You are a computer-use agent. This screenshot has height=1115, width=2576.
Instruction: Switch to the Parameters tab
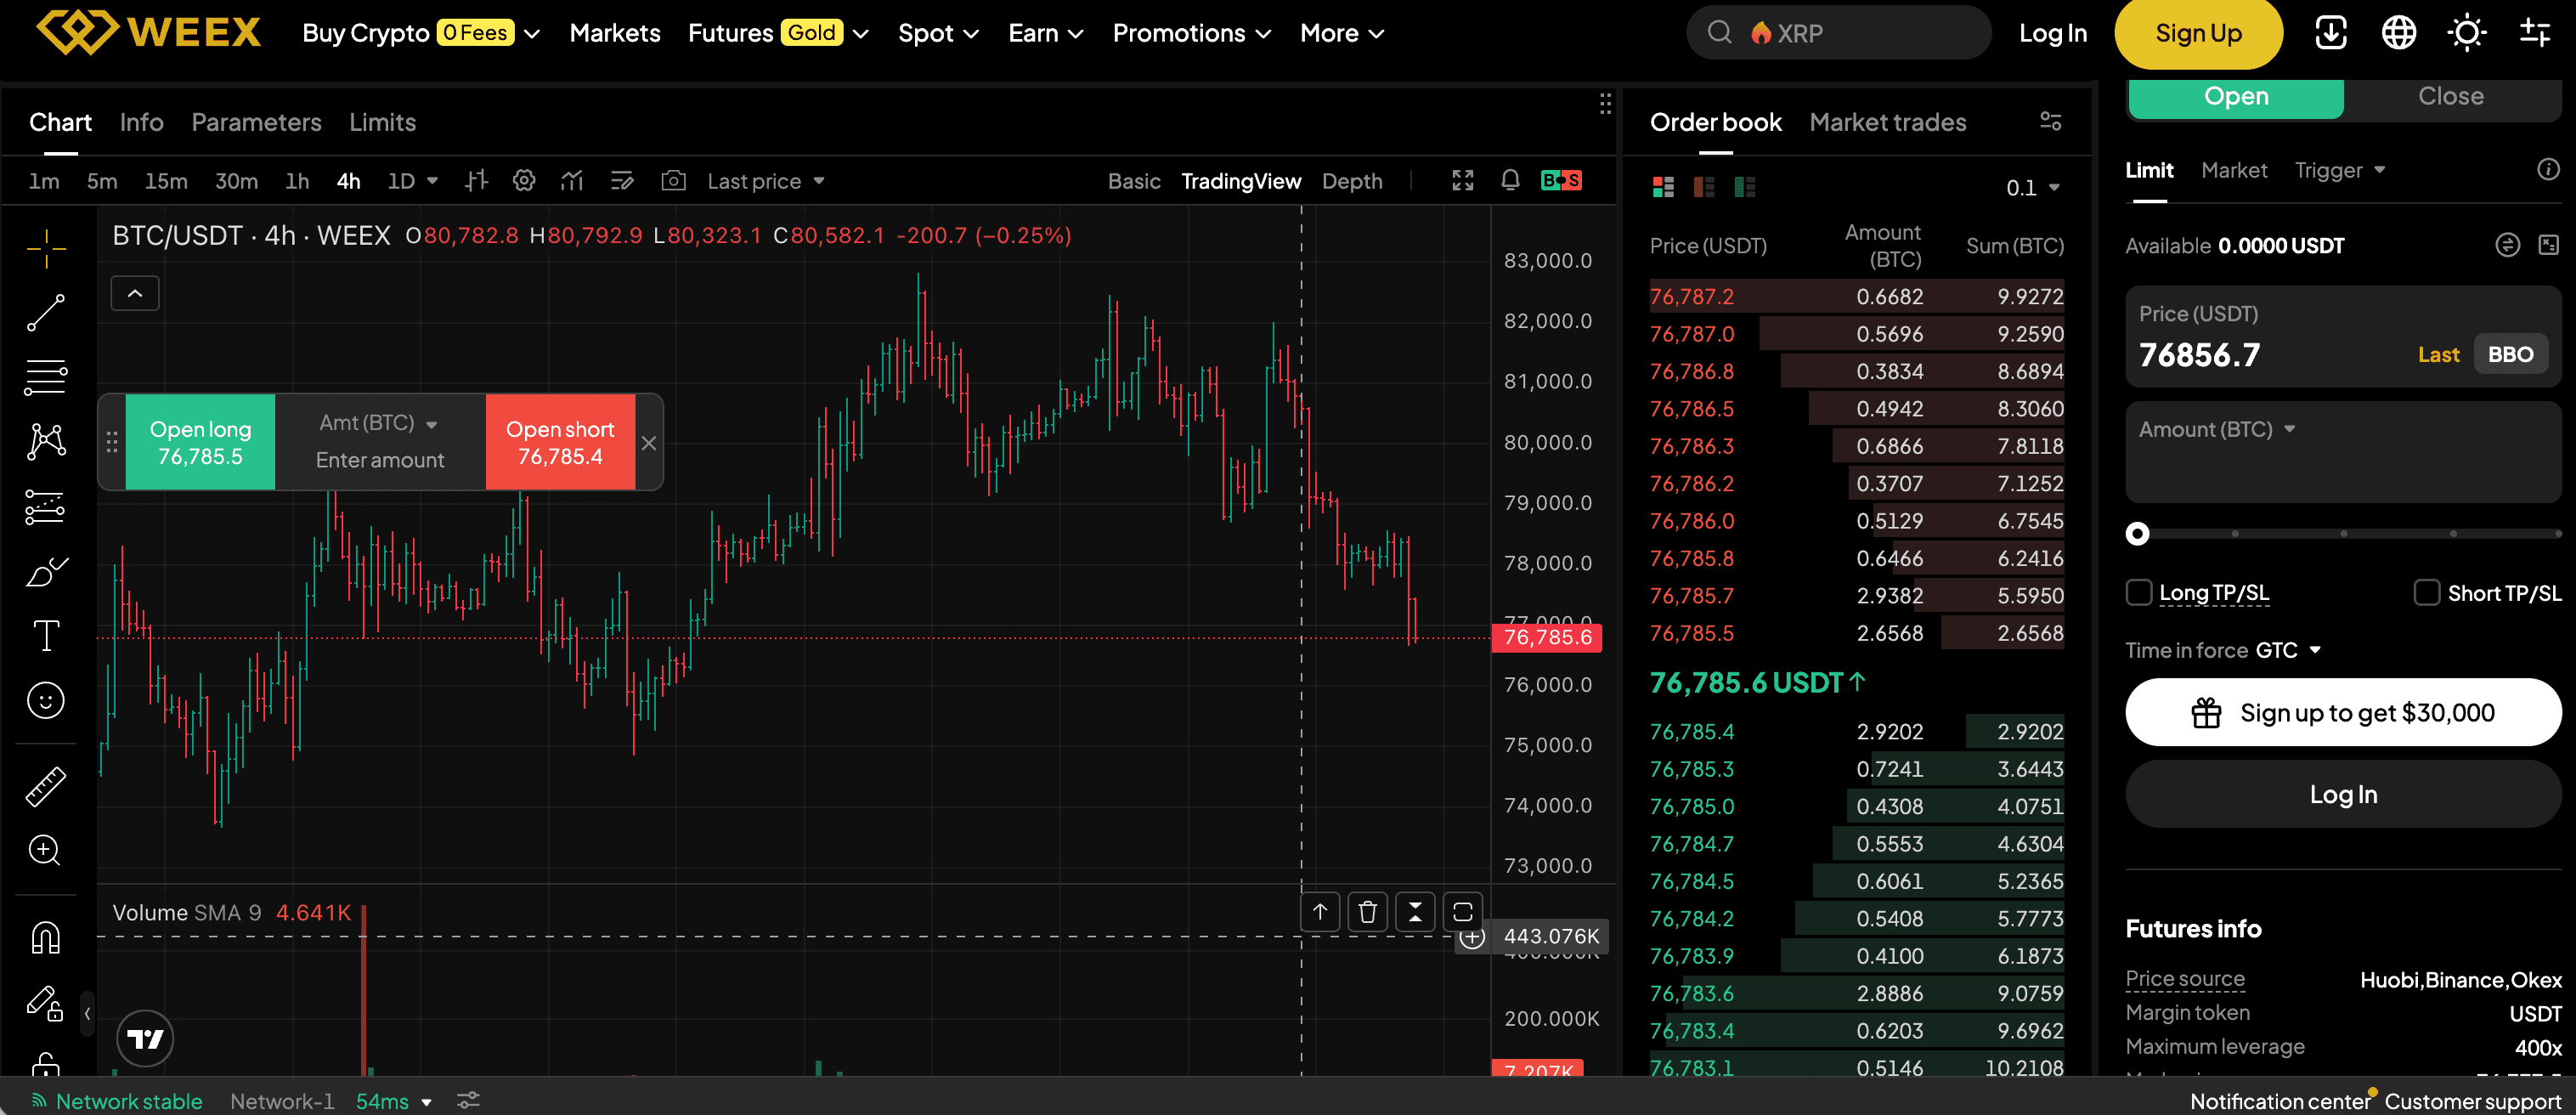pos(256,122)
